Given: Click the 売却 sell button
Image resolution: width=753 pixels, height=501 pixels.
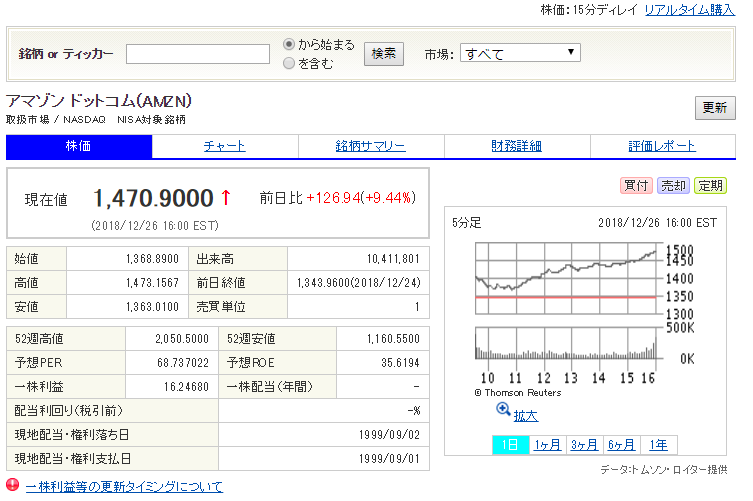Looking at the screenshot, I should [673, 185].
